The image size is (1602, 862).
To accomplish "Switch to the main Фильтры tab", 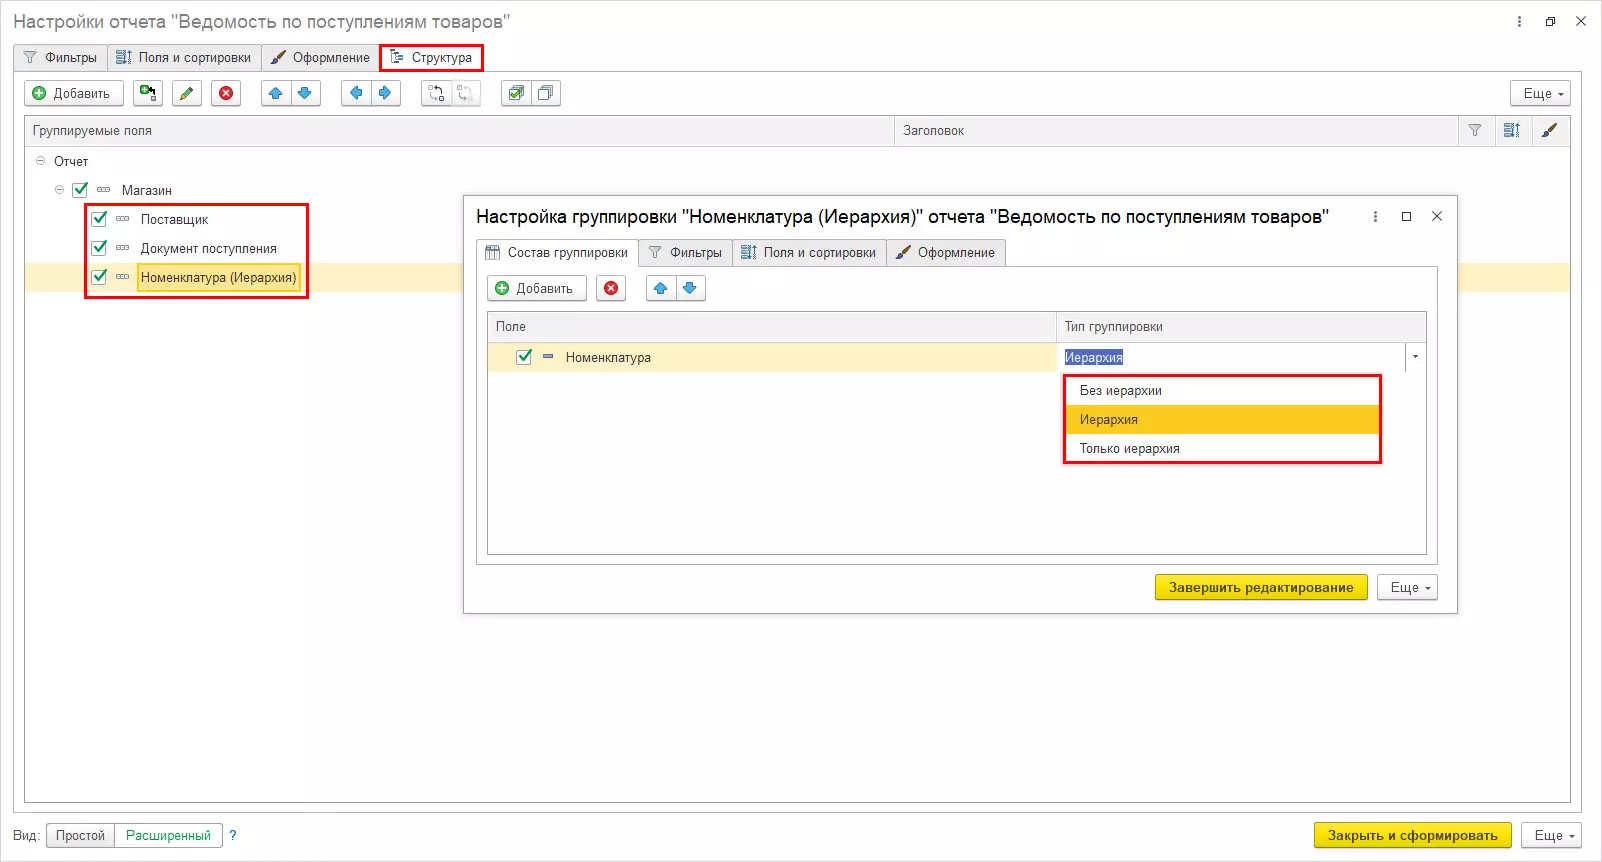I will 61,57.
